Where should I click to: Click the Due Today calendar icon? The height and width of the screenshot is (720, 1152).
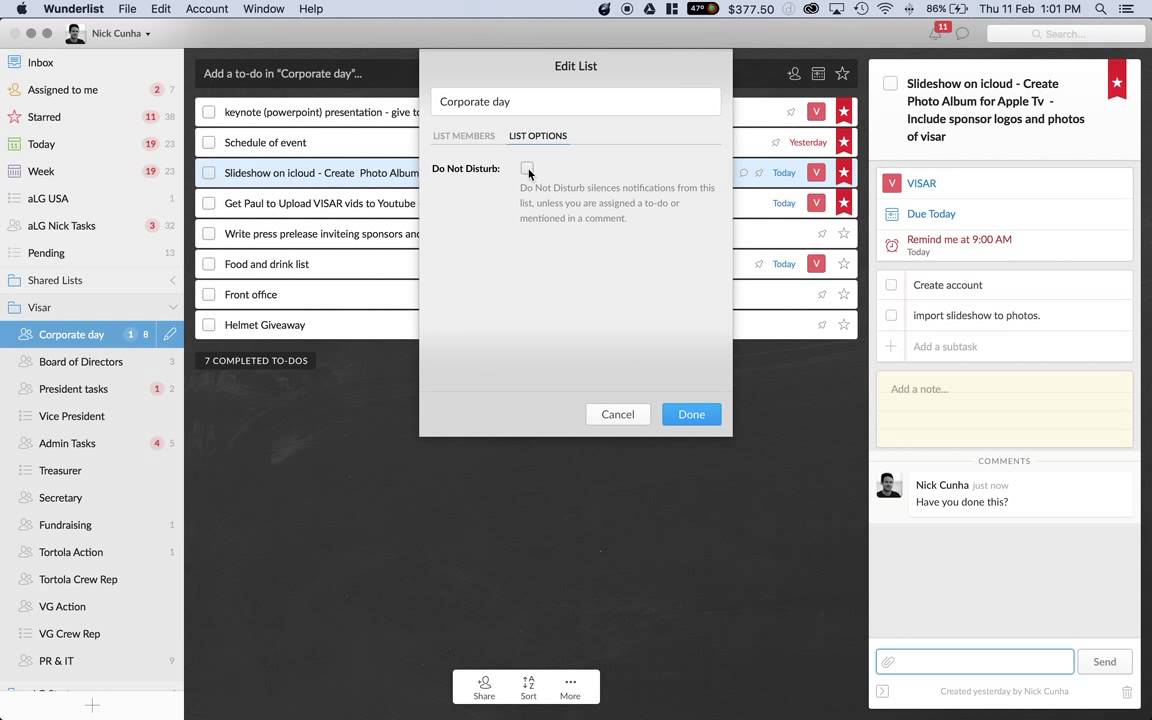891,214
